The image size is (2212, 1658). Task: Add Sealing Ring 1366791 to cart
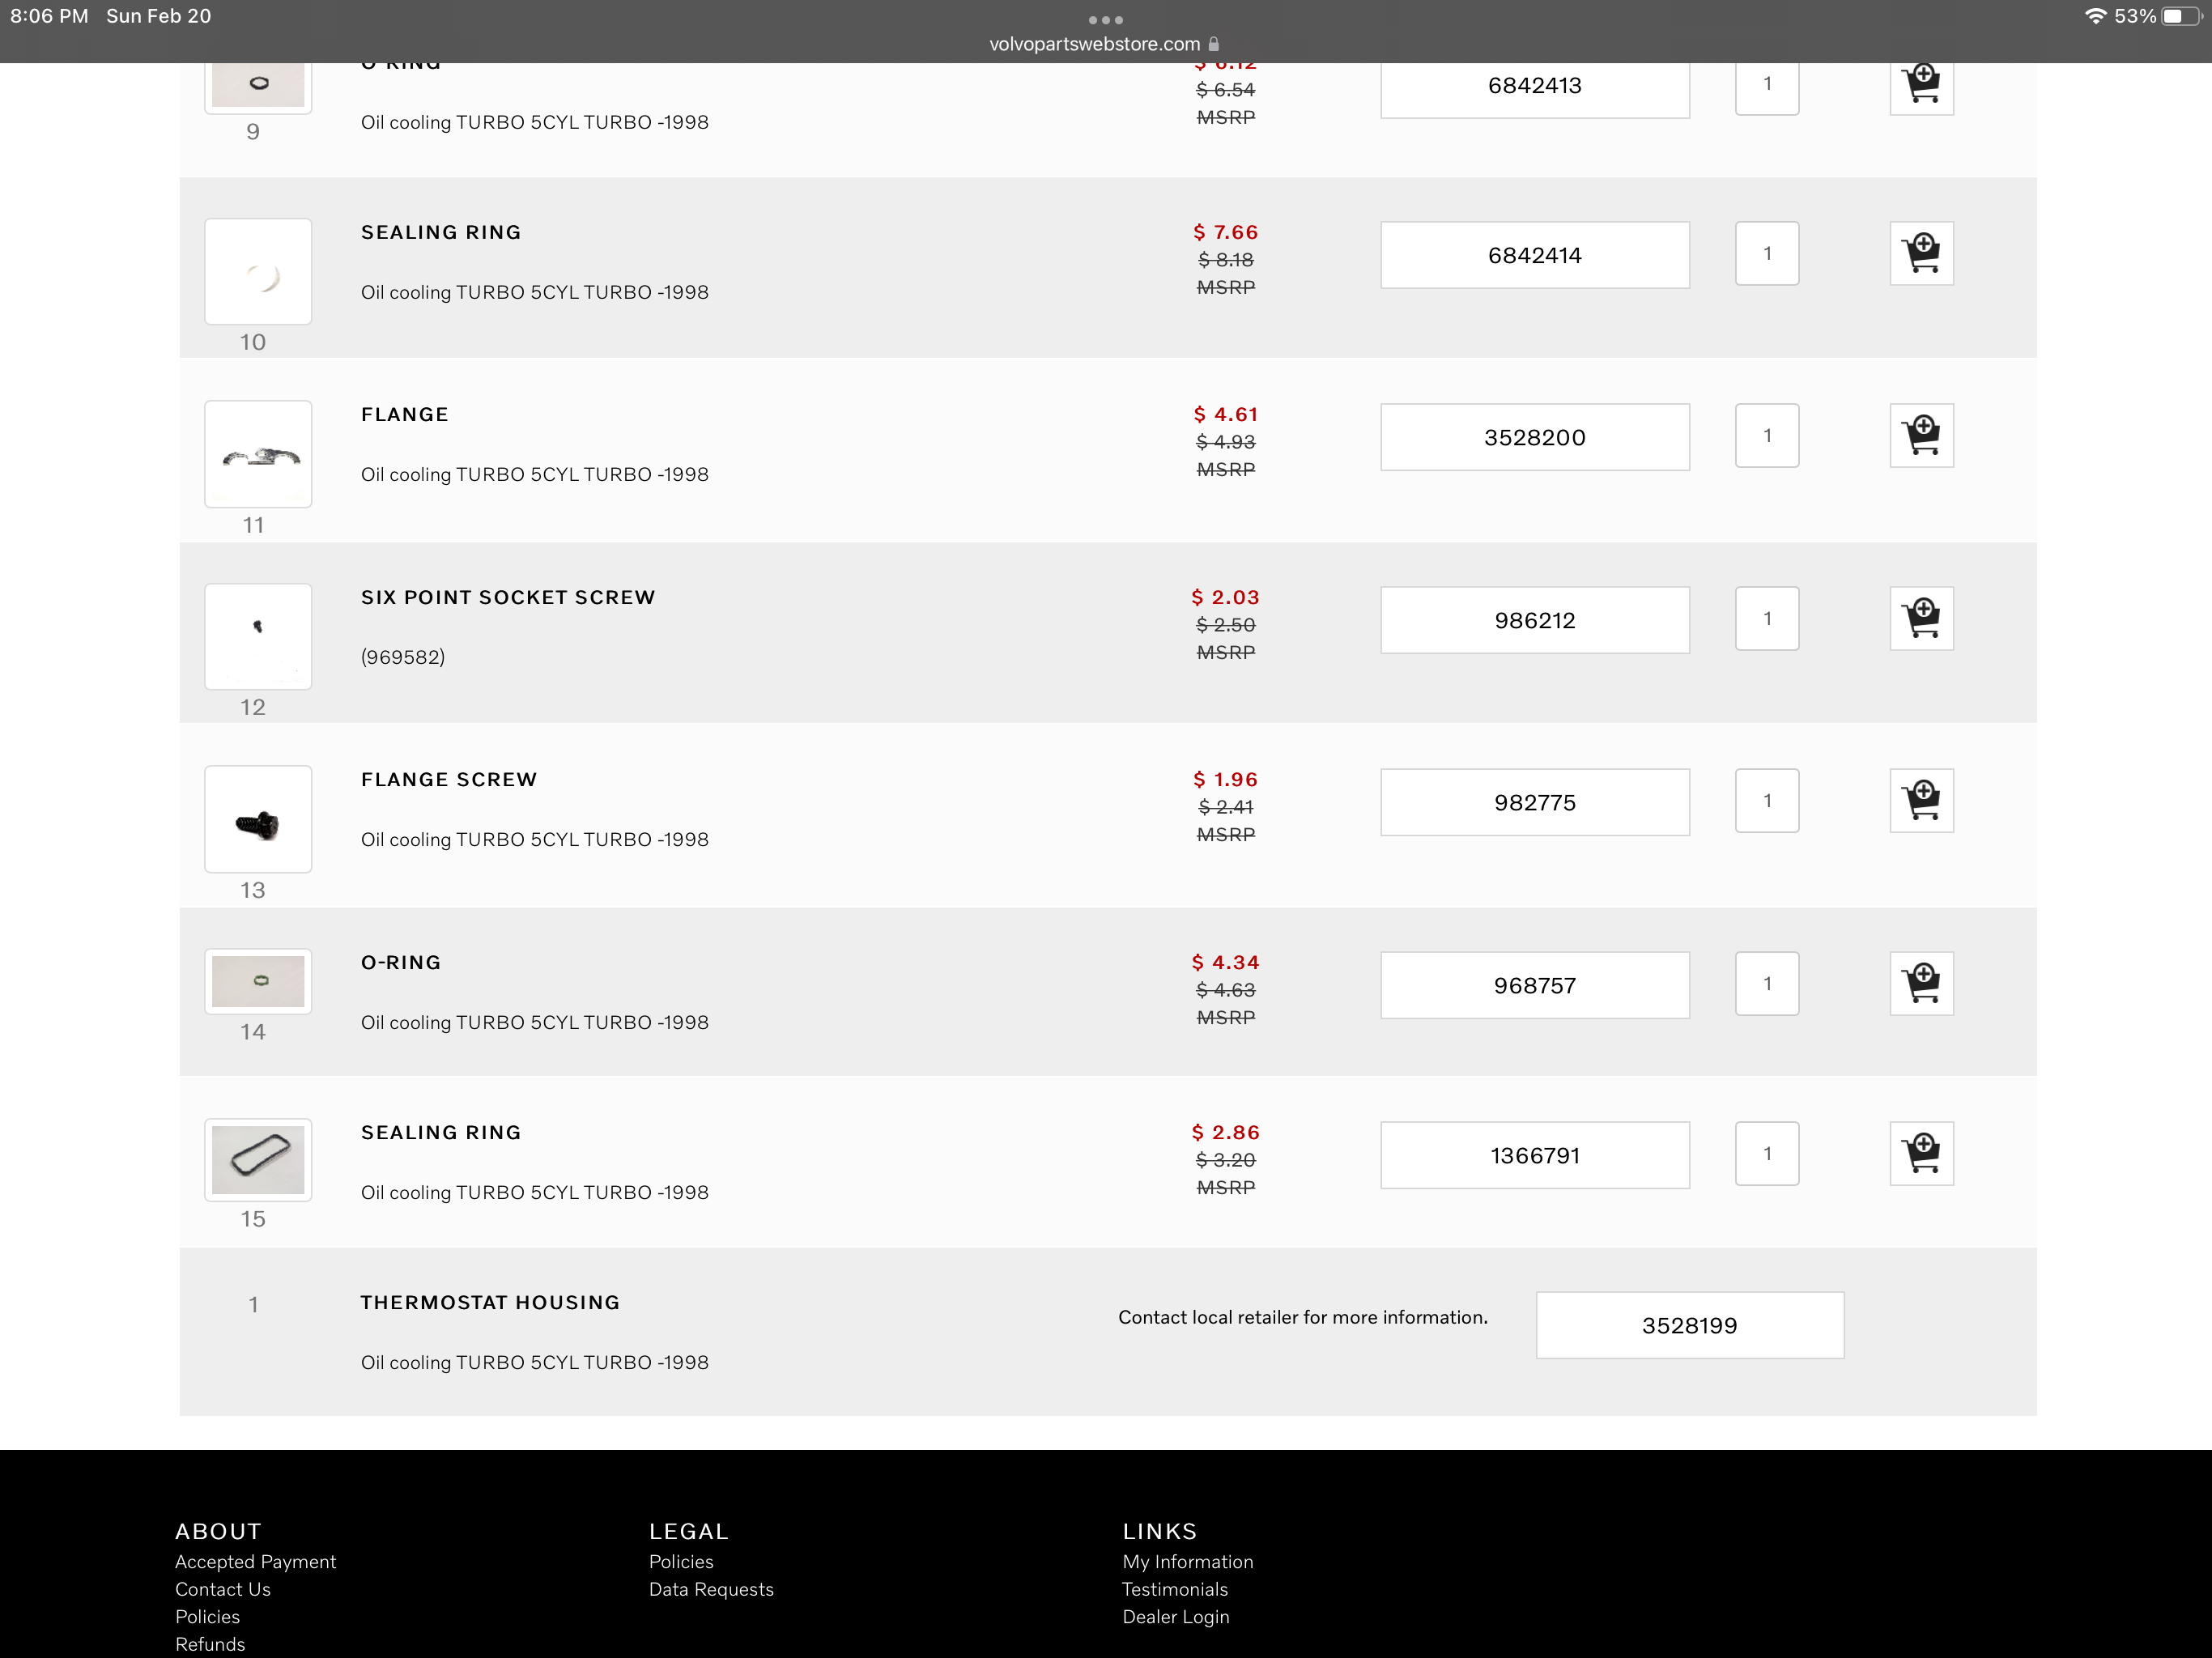point(1920,1153)
